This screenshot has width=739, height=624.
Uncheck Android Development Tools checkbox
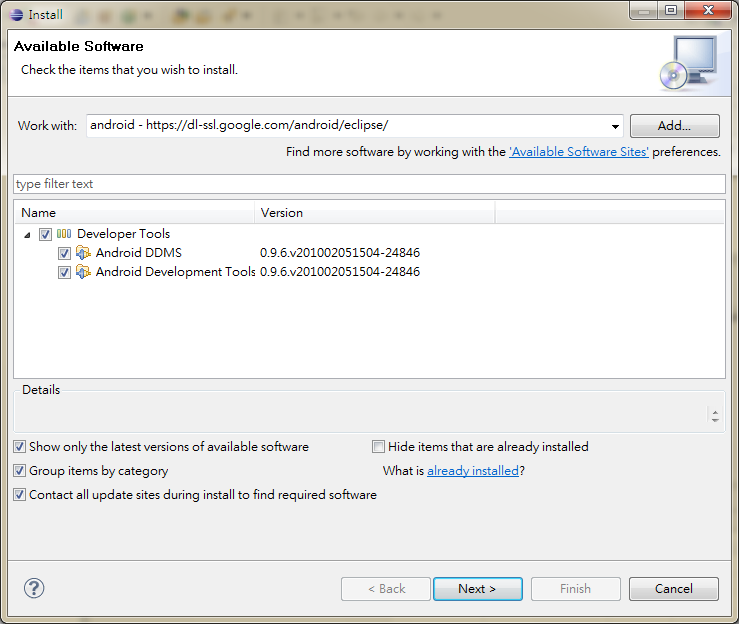[64, 272]
